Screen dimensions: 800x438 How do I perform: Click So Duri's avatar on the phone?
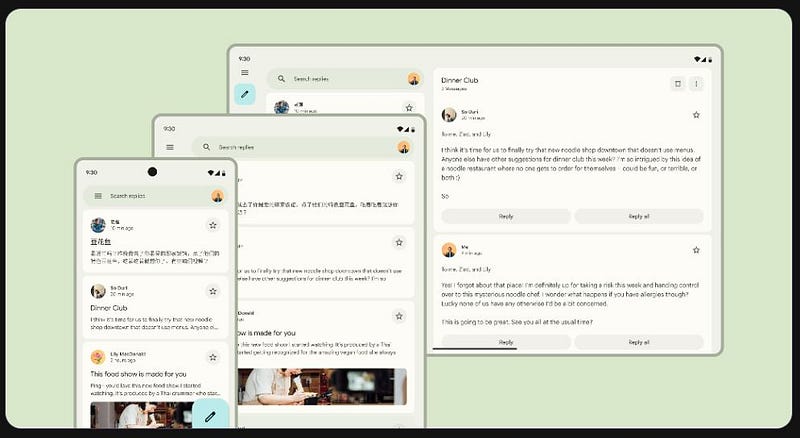pyautogui.click(x=98, y=291)
